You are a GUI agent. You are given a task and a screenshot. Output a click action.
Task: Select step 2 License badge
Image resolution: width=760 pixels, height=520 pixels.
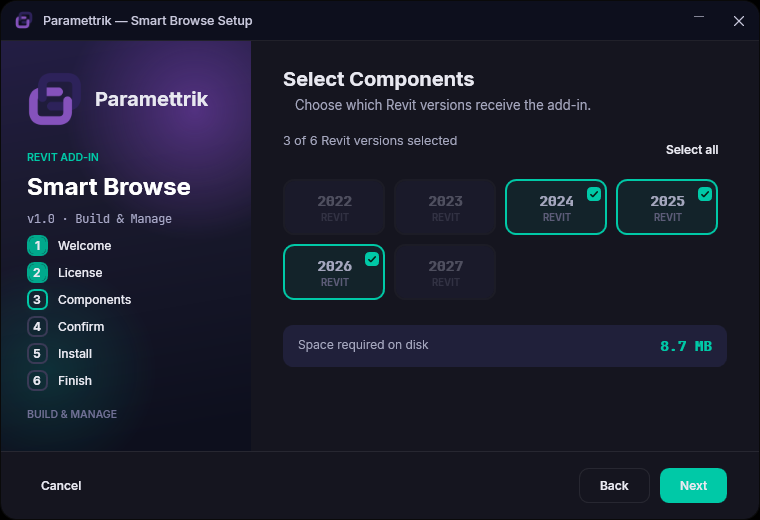coord(37,273)
